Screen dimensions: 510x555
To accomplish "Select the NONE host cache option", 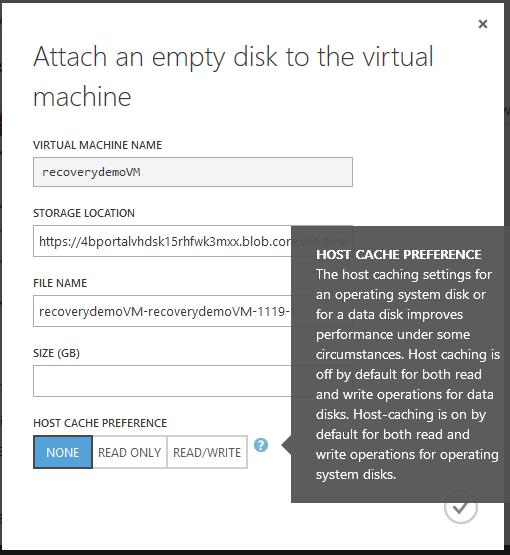I will click(x=63, y=452).
